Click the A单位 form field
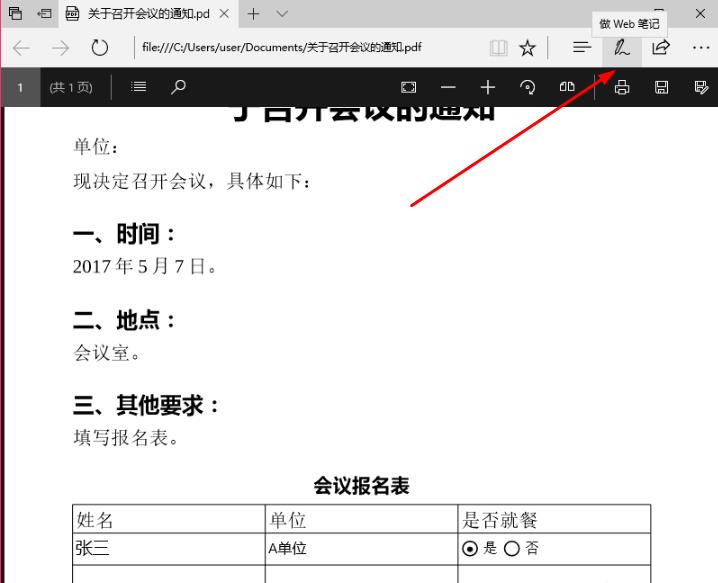Image resolution: width=718 pixels, height=583 pixels. coord(361,549)
